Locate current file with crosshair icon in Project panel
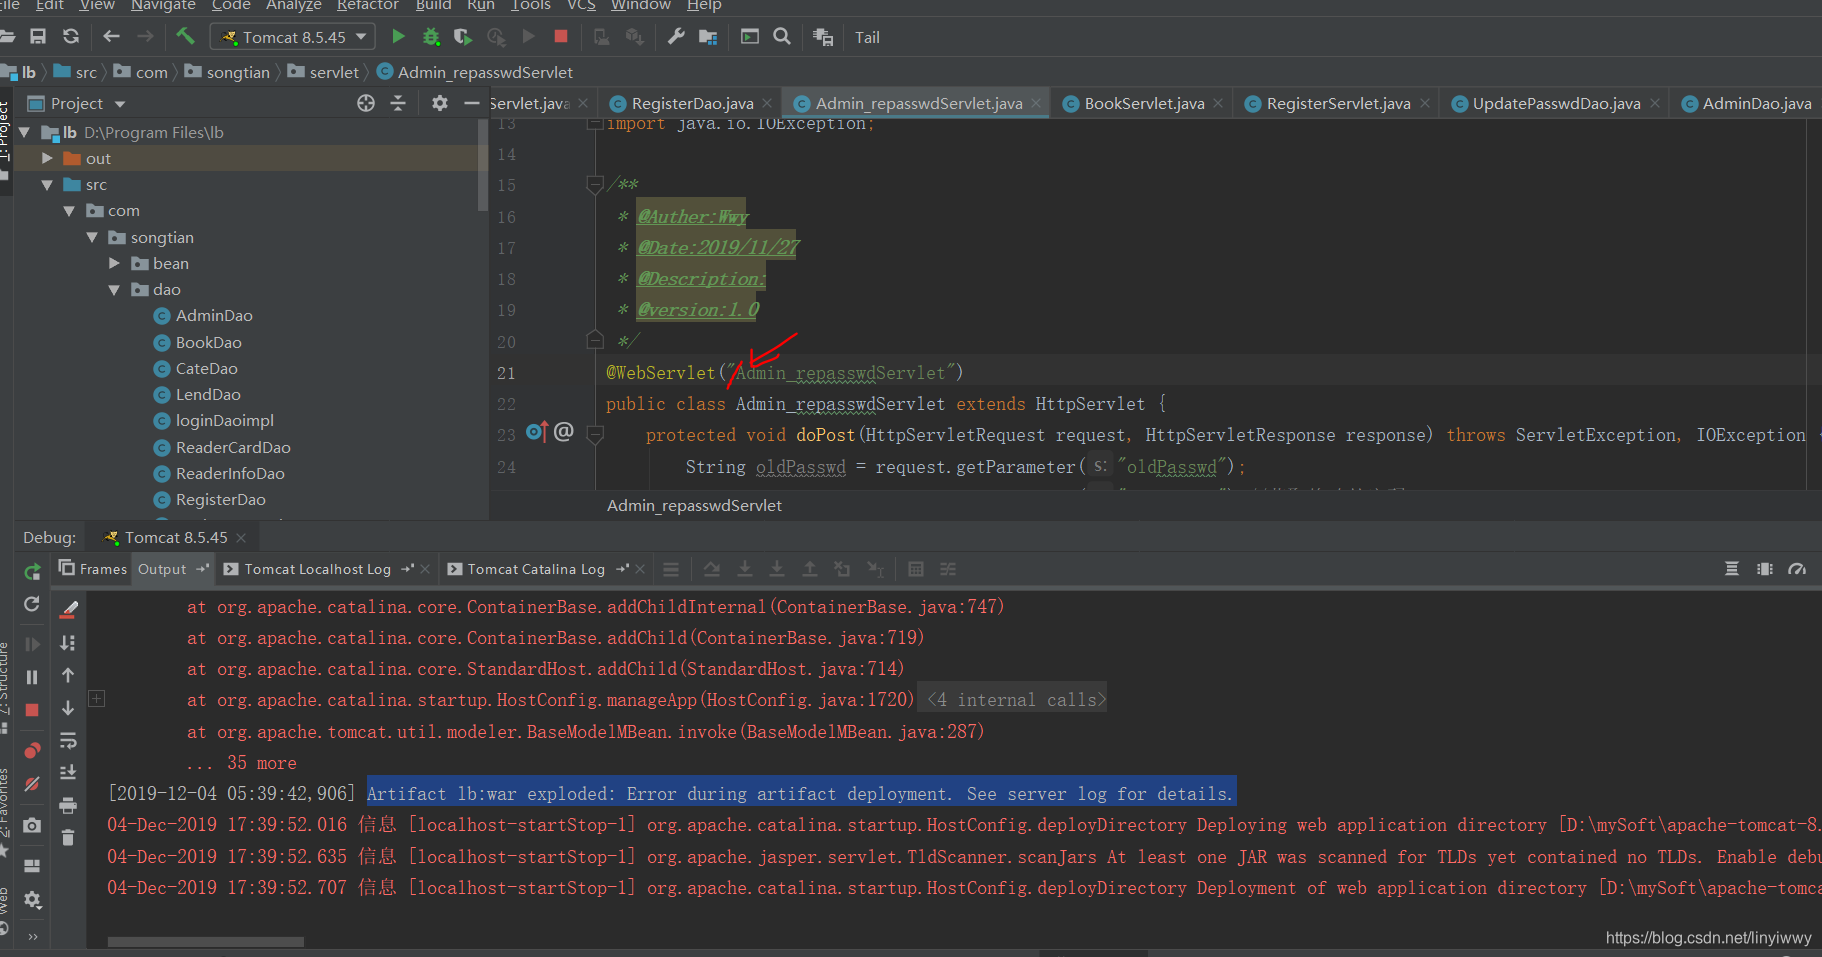 coord(366,103)
